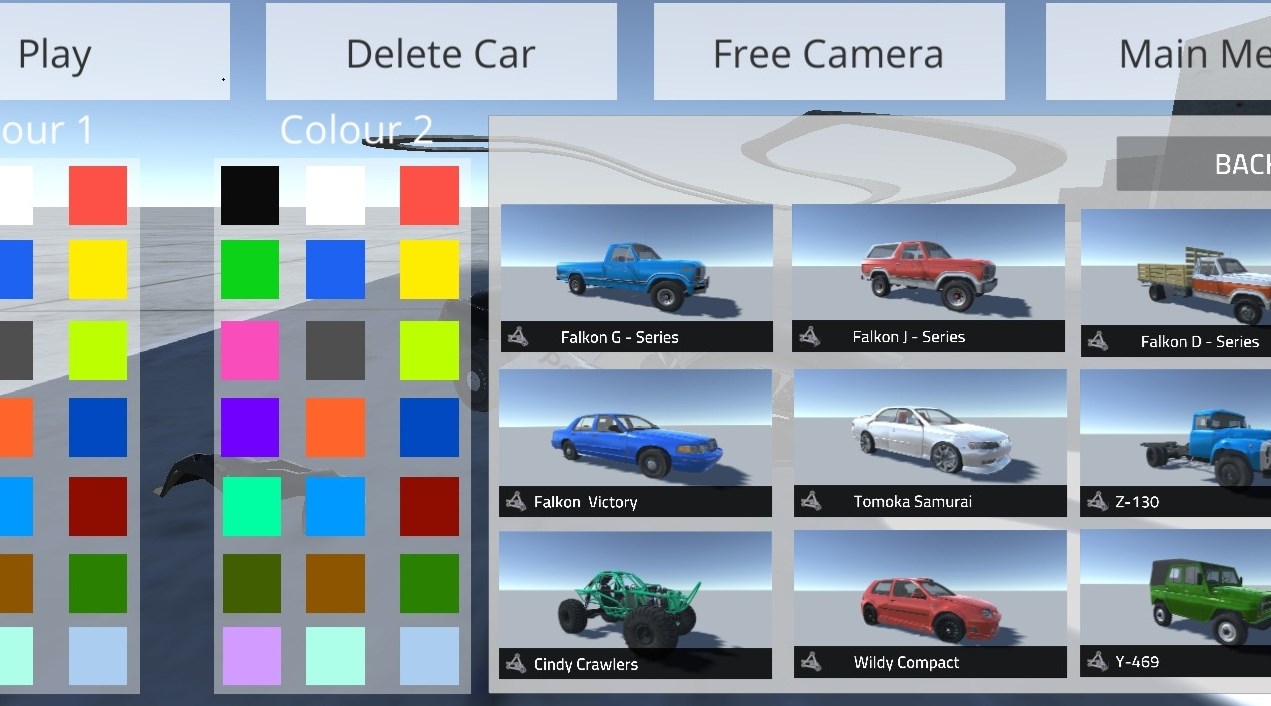This screenshot has height=706, width=1271.
Task: Click the icon next to Cindy Crawlers
Action: click(x=516, y=664)
